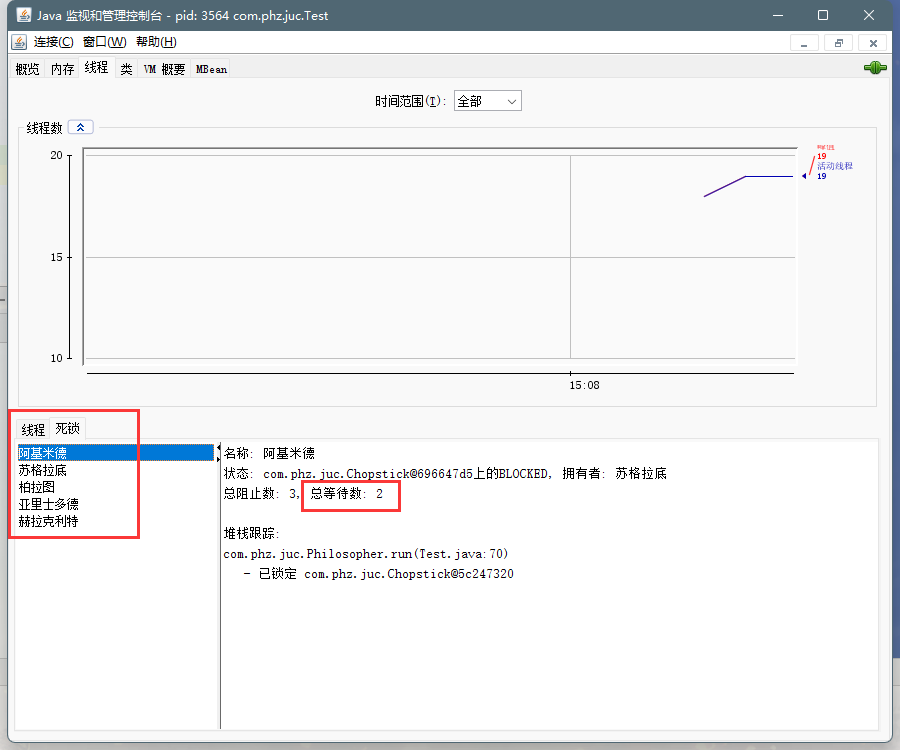The width and height of the screenshot is (900, 750).
Task: Click the Java icon beside the 连接 menu
Action: 19,42
